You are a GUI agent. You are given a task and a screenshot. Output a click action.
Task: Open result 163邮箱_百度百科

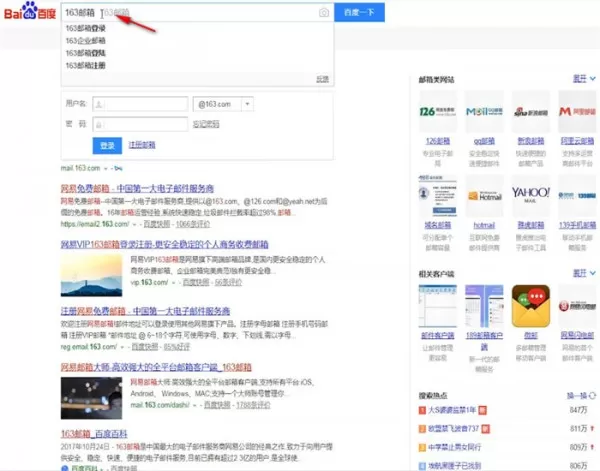pos(94,434)
